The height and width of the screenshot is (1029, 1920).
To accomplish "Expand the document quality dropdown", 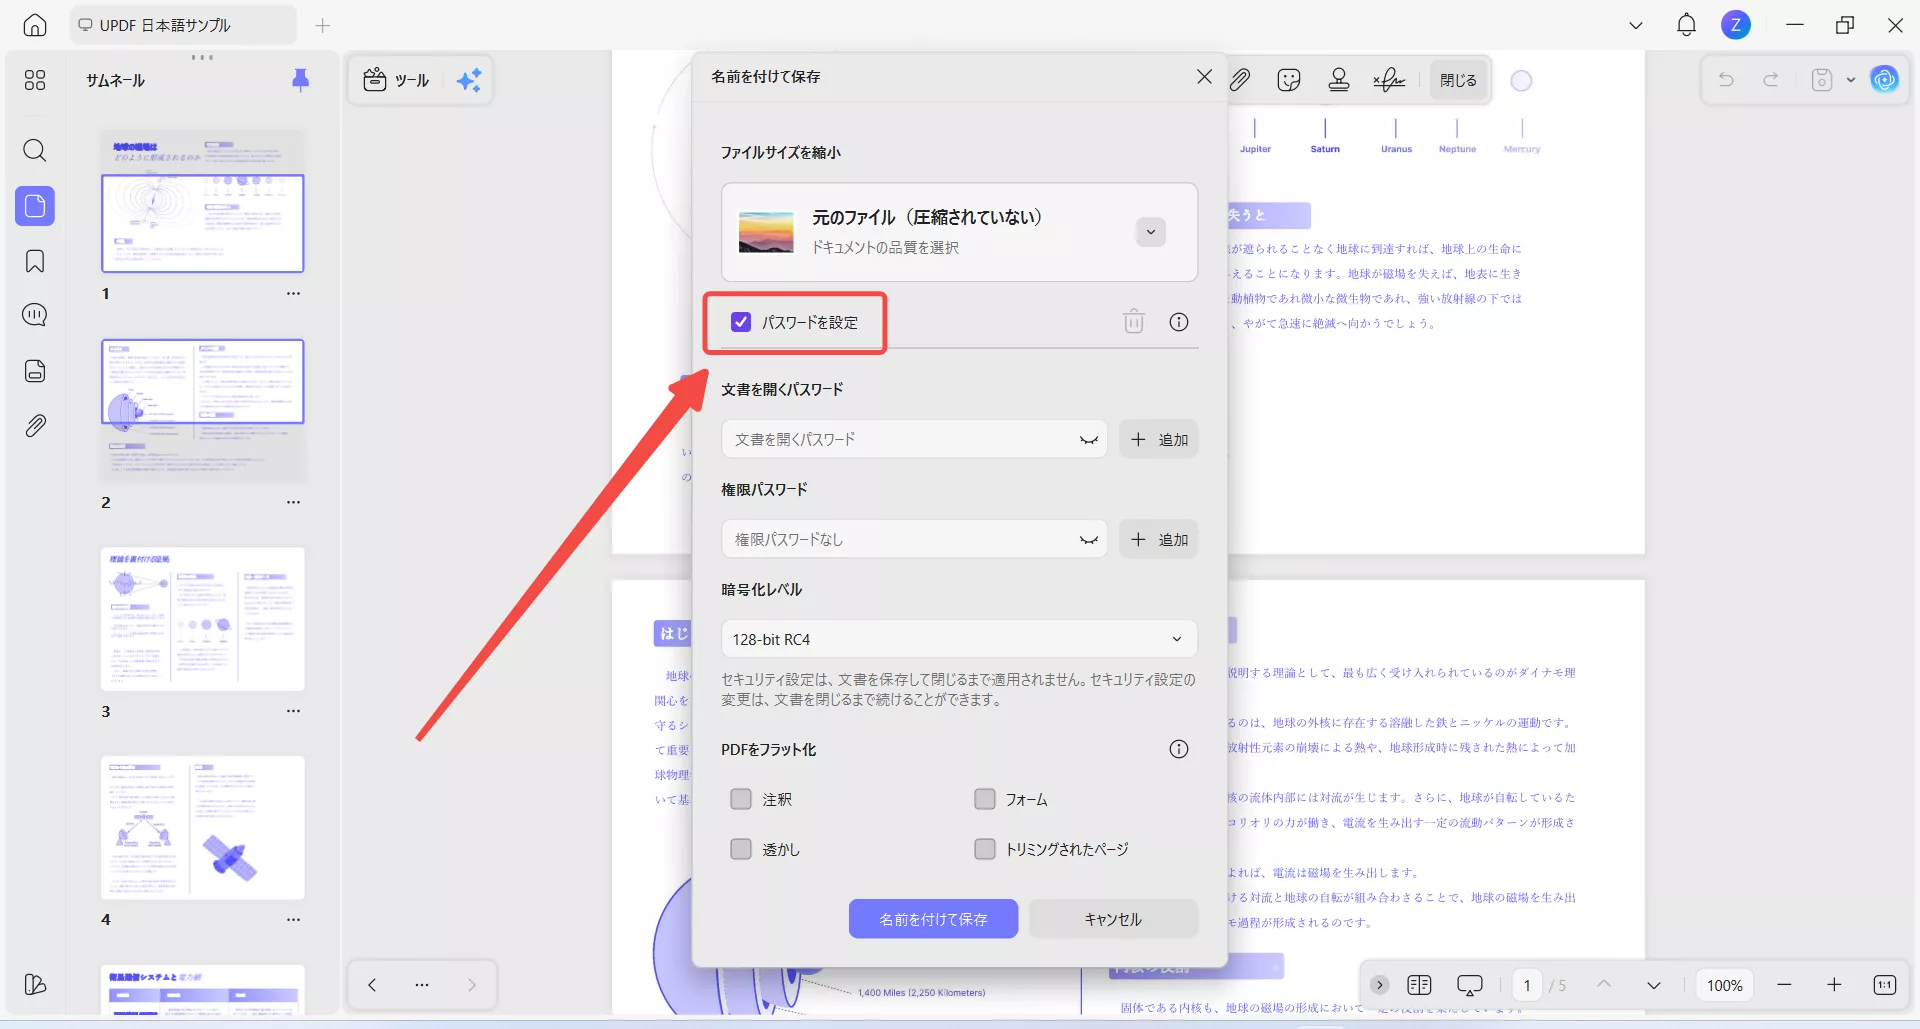I will 1150,231.
